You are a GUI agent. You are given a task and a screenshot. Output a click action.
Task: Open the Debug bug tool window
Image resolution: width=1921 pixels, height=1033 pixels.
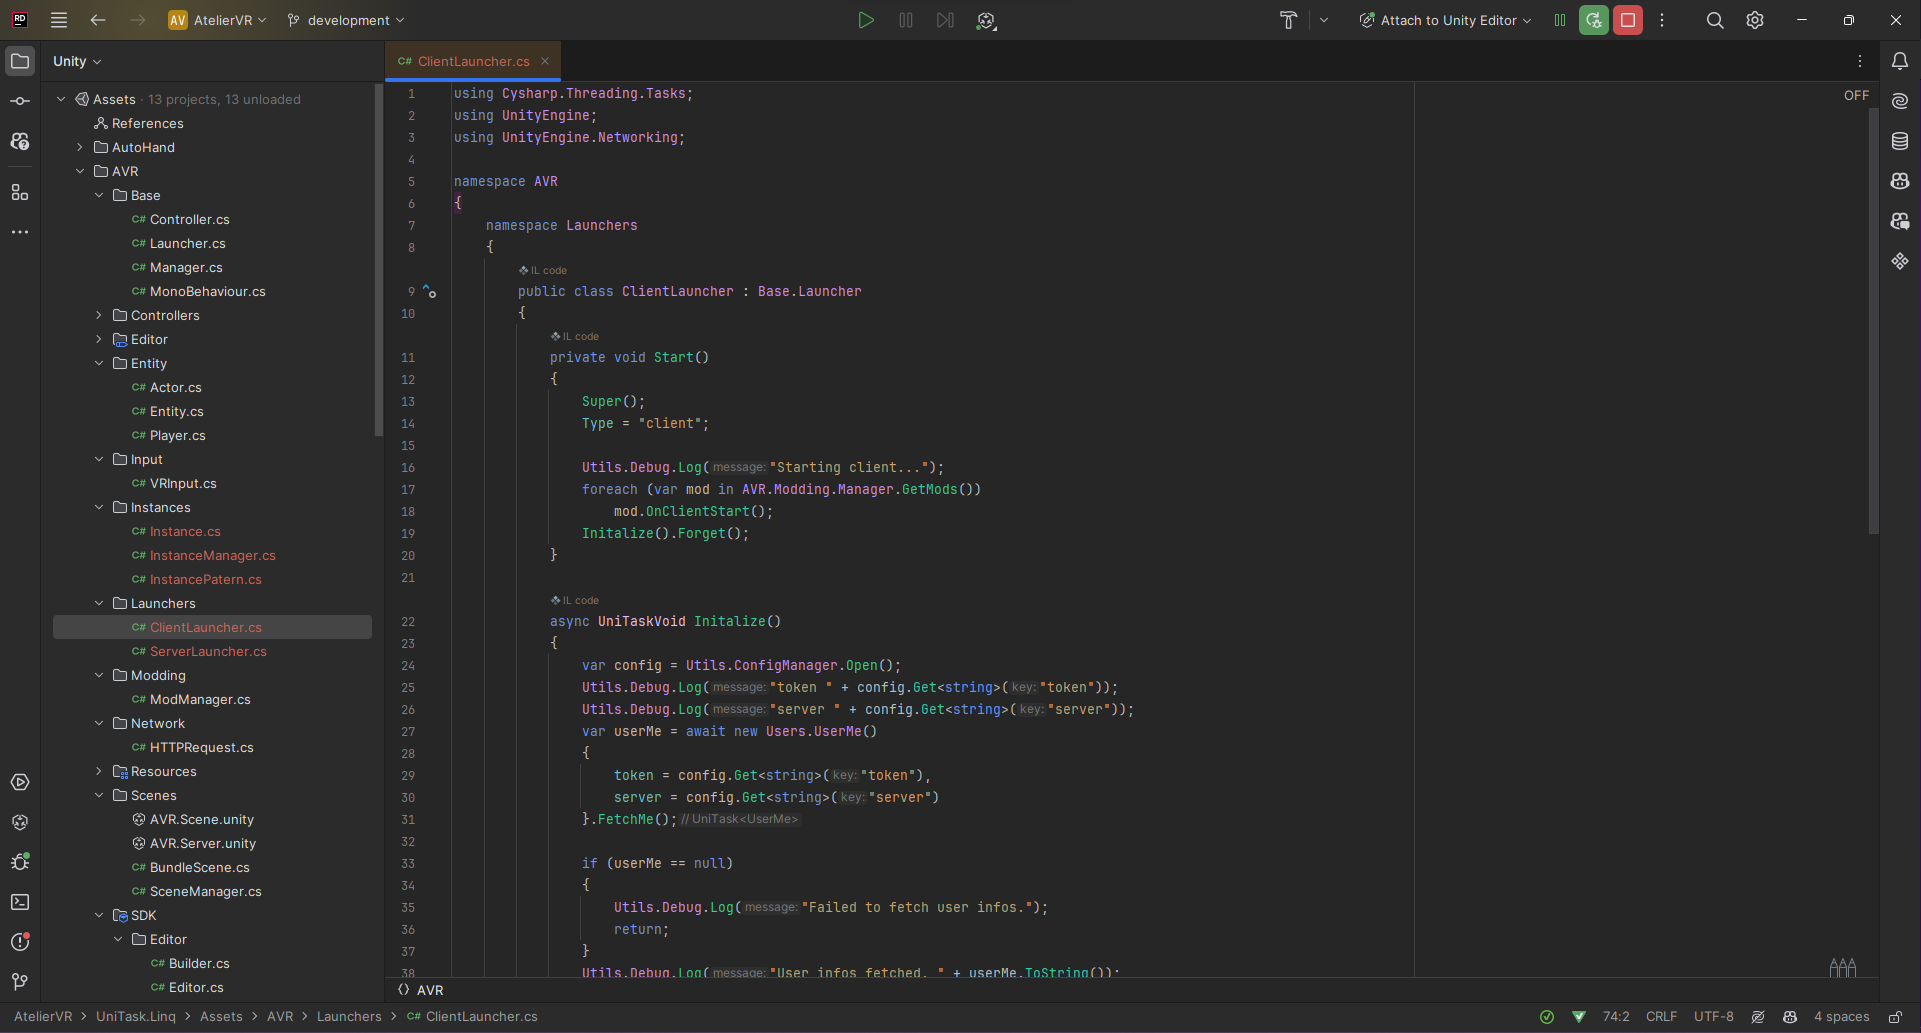pos(20,862)
